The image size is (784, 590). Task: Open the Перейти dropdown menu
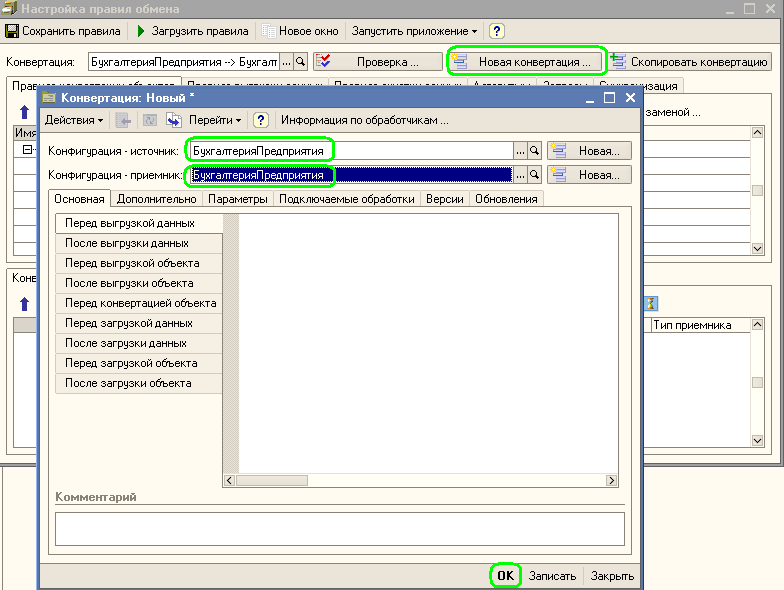(215, 120)
